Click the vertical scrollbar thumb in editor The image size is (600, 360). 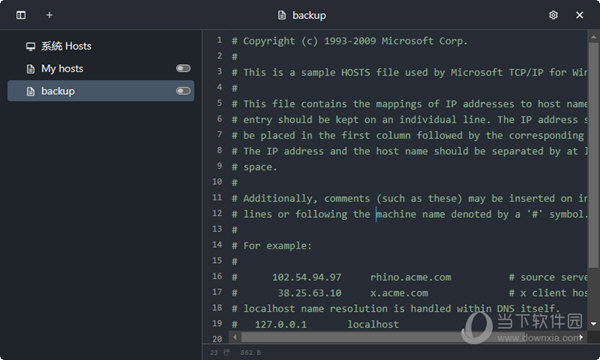[x=593, y=155]
